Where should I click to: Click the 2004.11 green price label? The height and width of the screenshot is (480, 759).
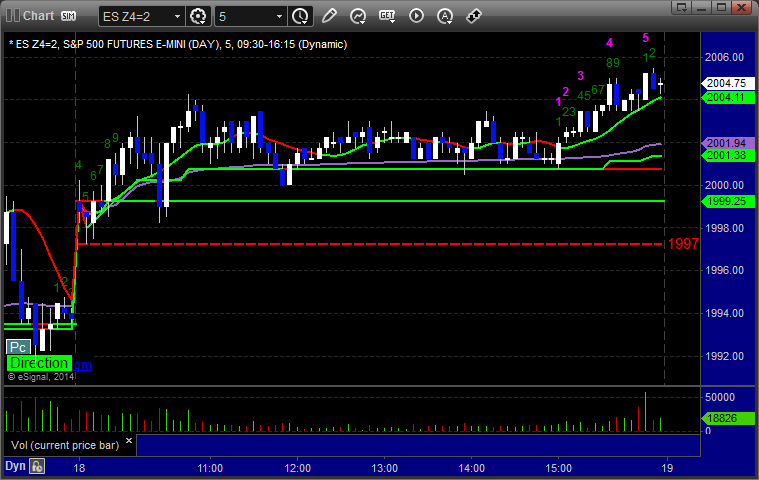pos(728,97)
